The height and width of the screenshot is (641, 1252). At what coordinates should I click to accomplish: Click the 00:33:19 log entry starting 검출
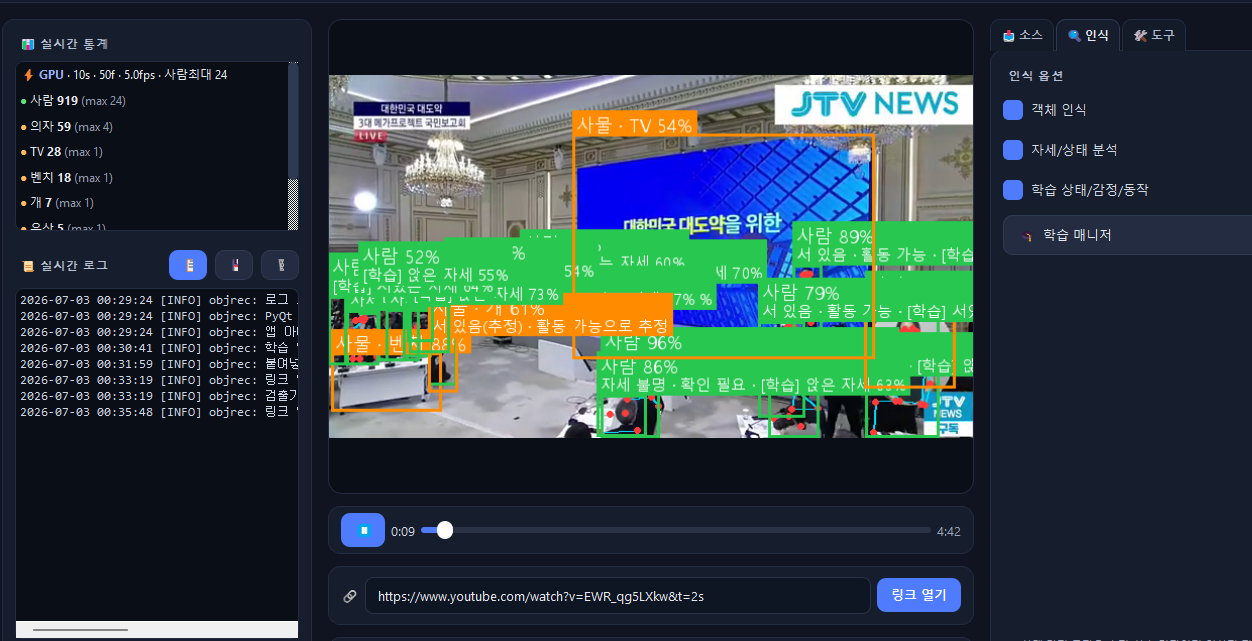coord(158,396)
